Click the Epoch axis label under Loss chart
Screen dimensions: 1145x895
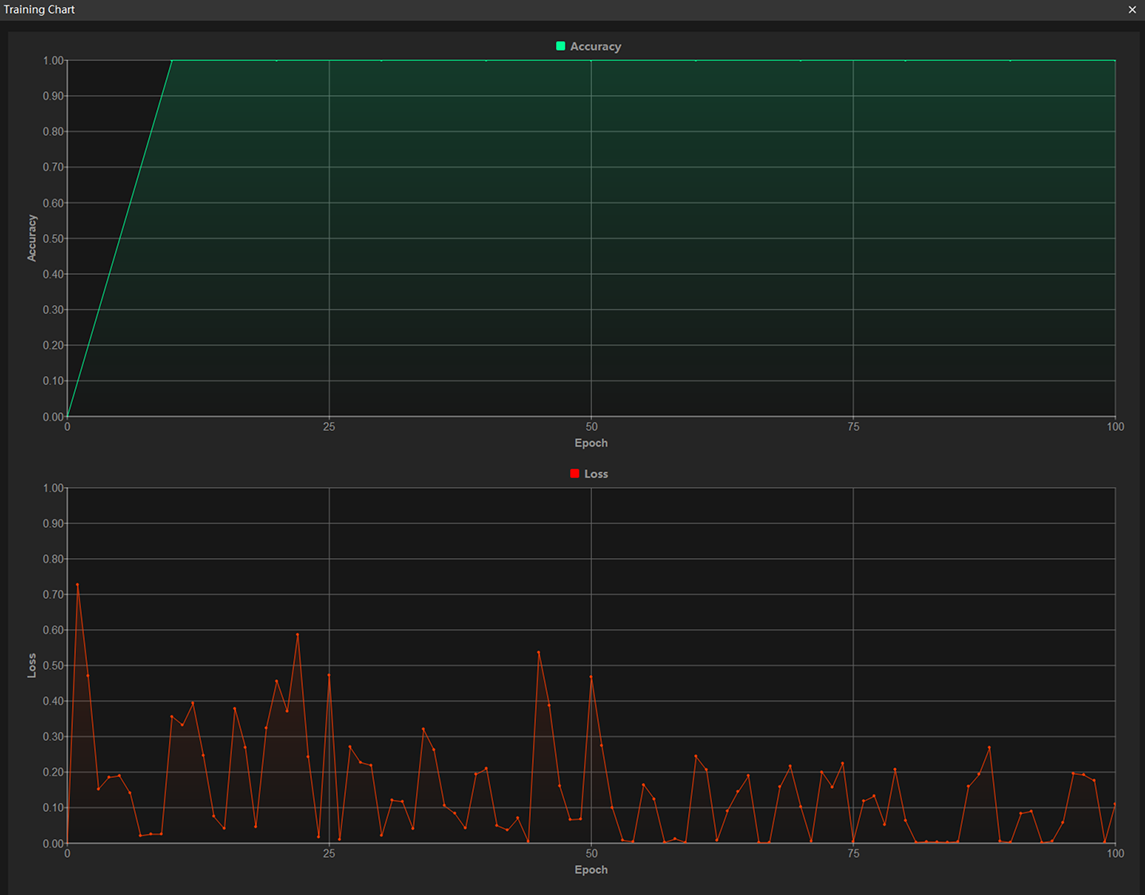pos(591,869)
